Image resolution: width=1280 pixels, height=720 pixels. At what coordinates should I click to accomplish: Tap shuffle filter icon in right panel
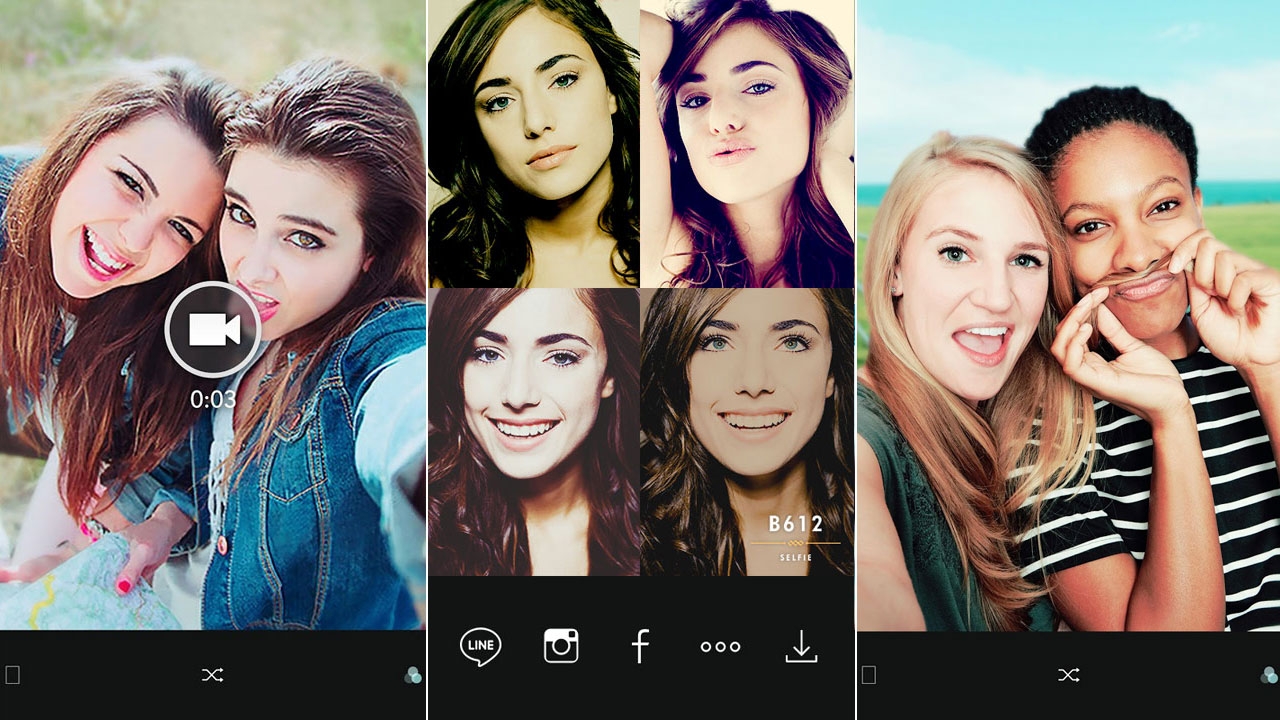(x=1068, y=675)
